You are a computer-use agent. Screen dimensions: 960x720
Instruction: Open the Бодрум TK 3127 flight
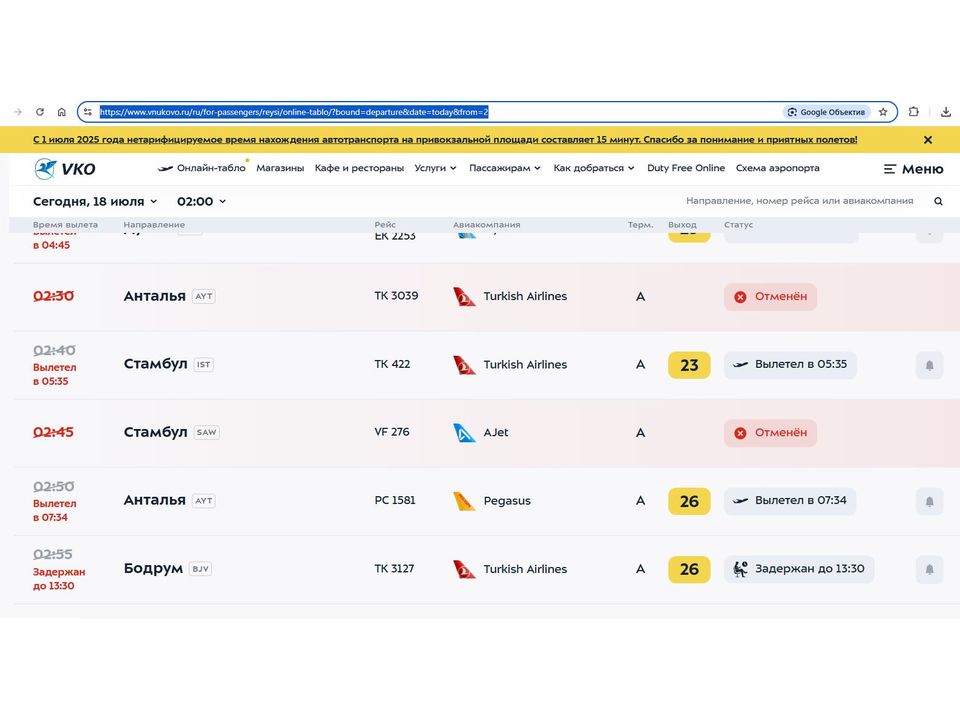point(153,569)
